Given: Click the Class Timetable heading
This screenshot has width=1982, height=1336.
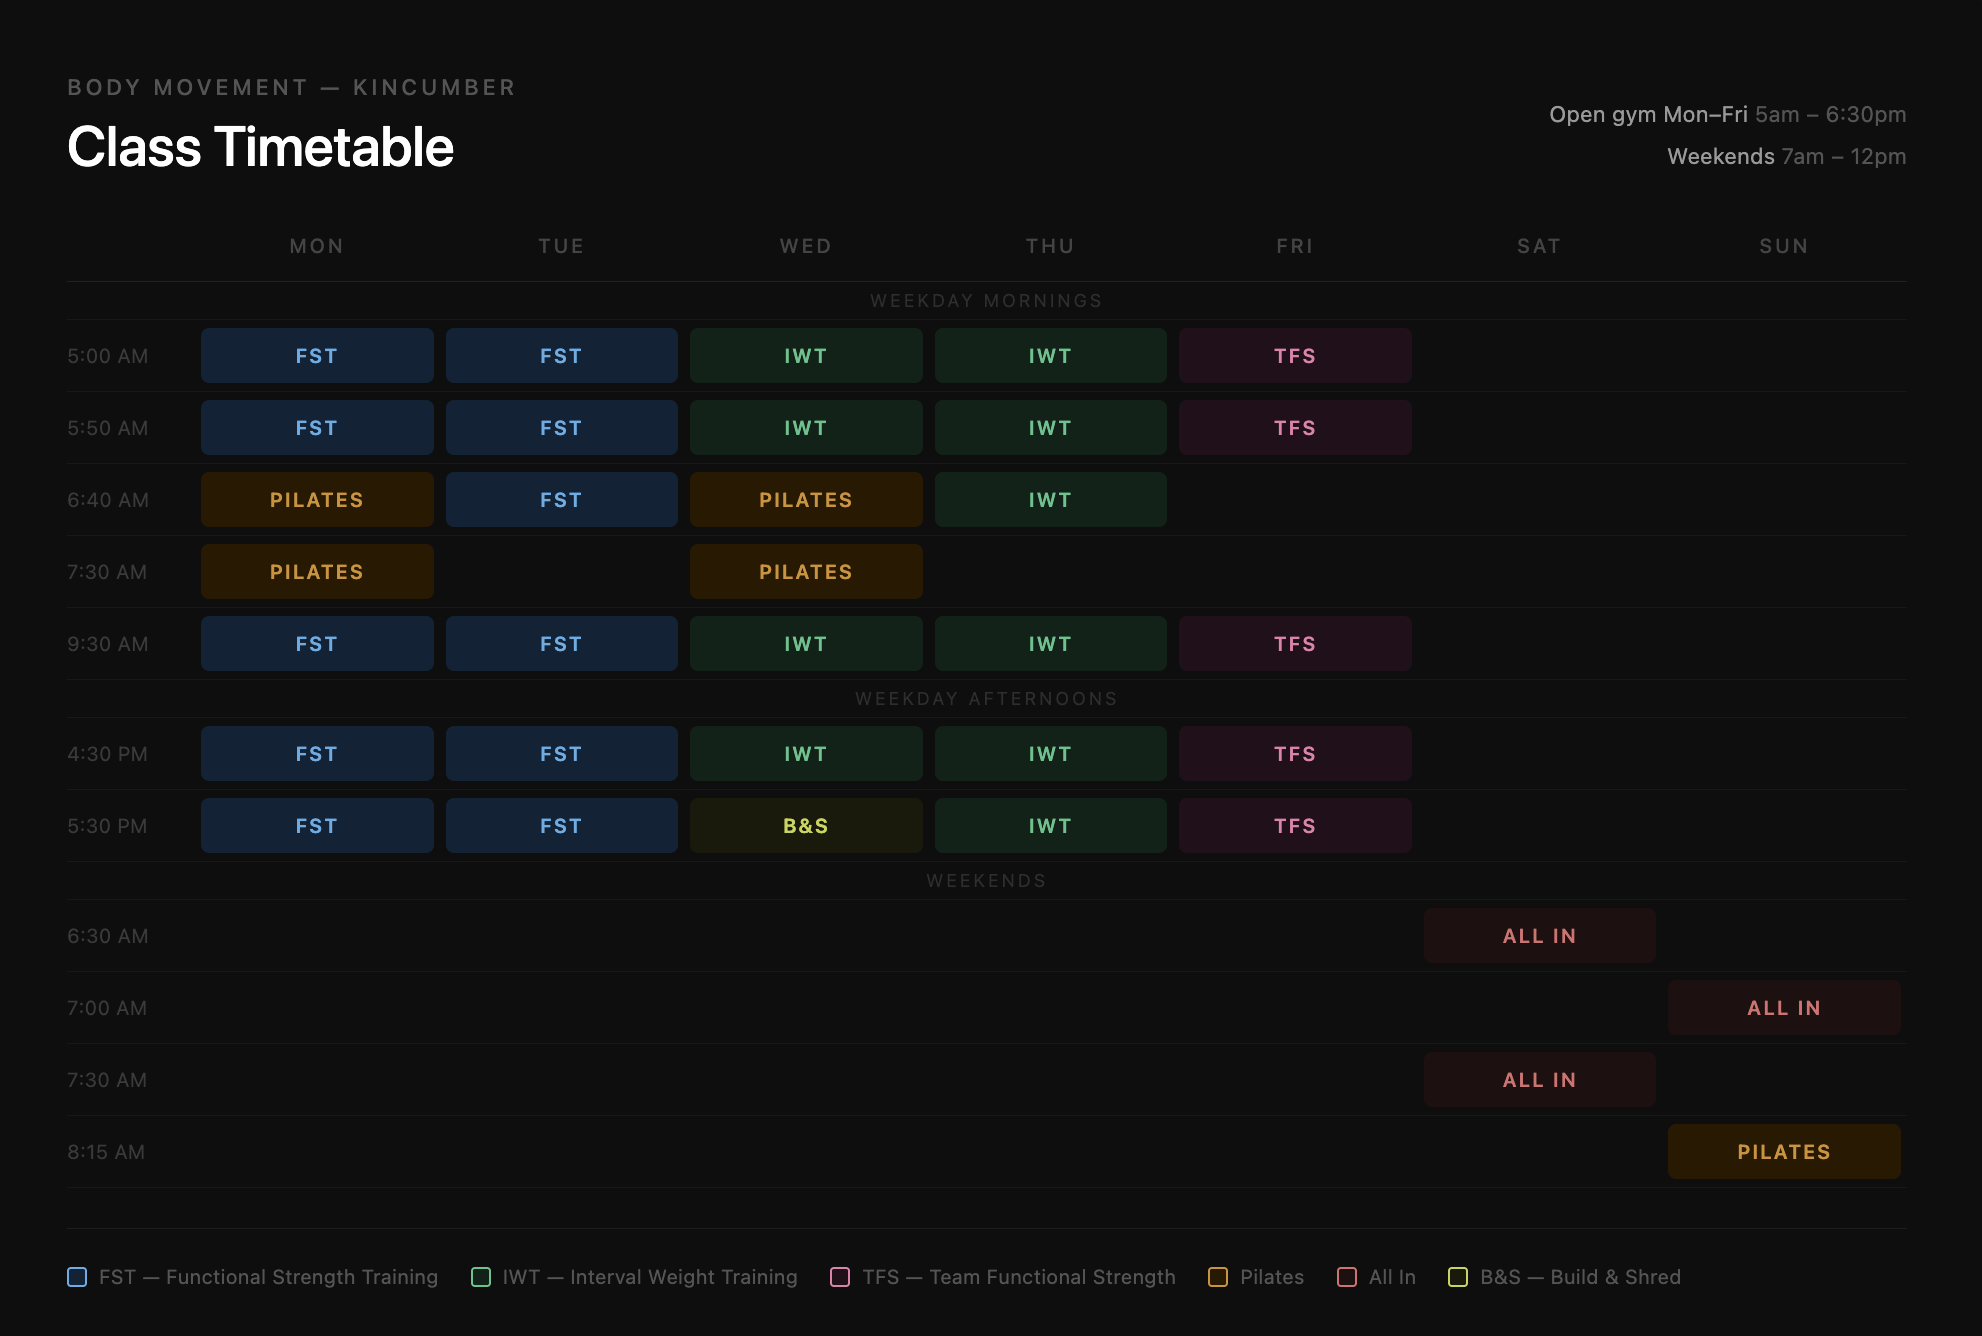Looking at the screenshot, I should tap(260, 147).
